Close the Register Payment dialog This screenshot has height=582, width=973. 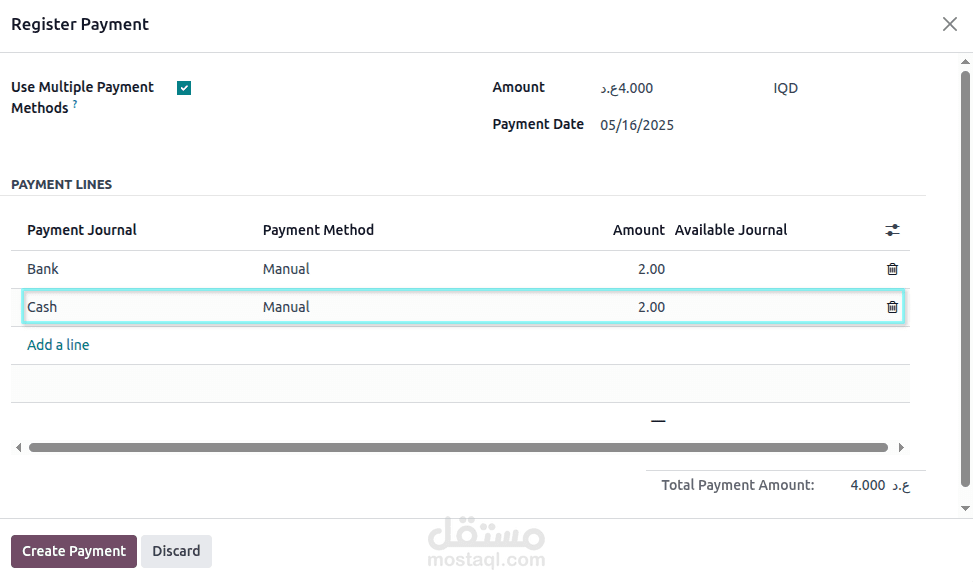pos(949,24)
